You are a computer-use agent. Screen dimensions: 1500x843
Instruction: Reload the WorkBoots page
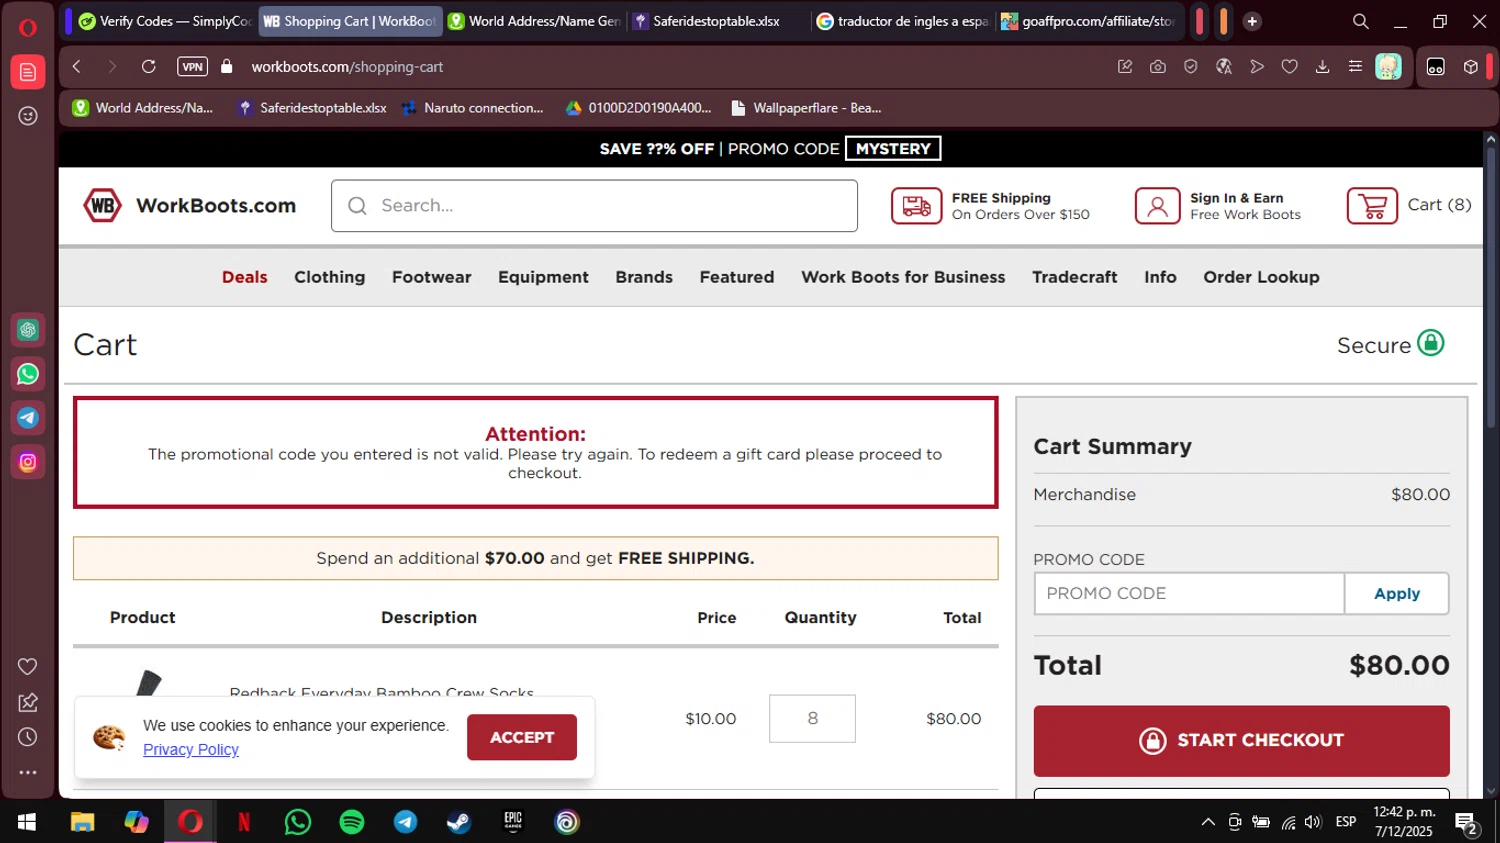149,67
